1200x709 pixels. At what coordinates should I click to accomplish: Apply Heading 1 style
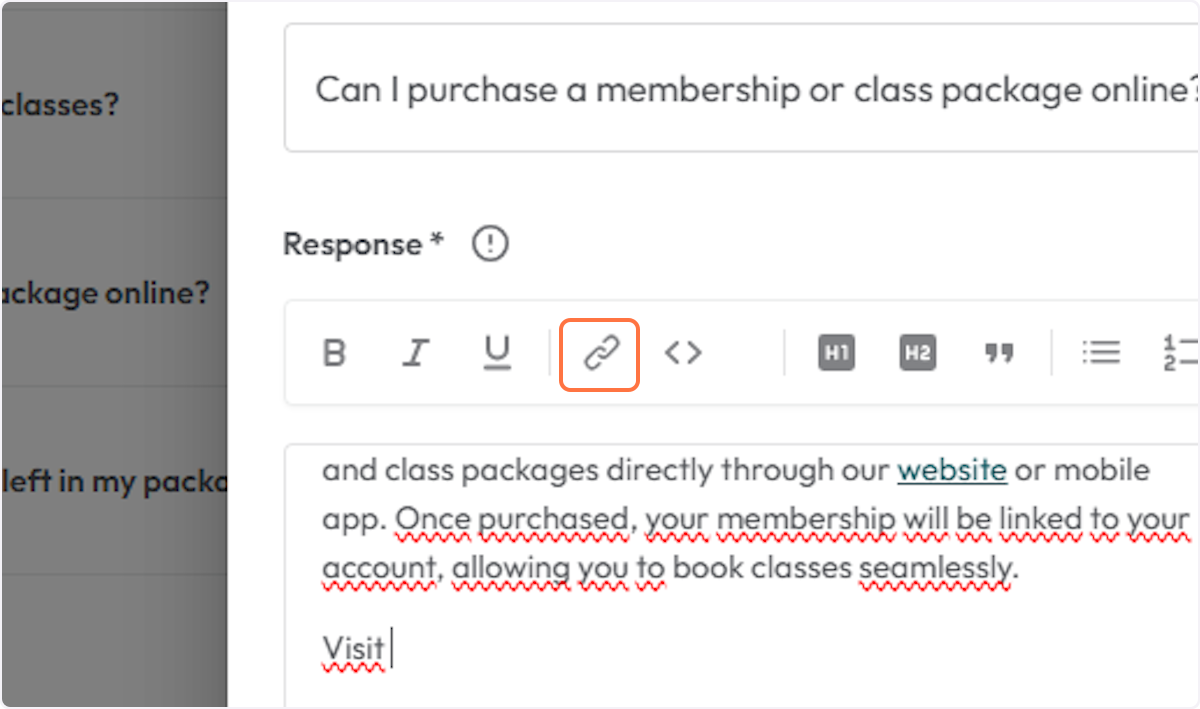click(x=836, y=353)
